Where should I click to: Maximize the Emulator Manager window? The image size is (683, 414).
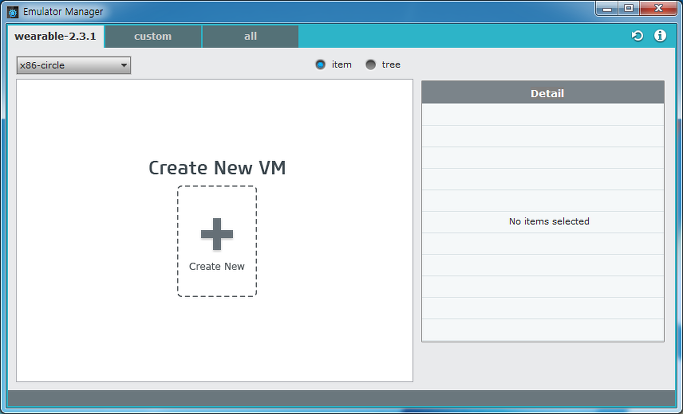[x=629, y=8]
